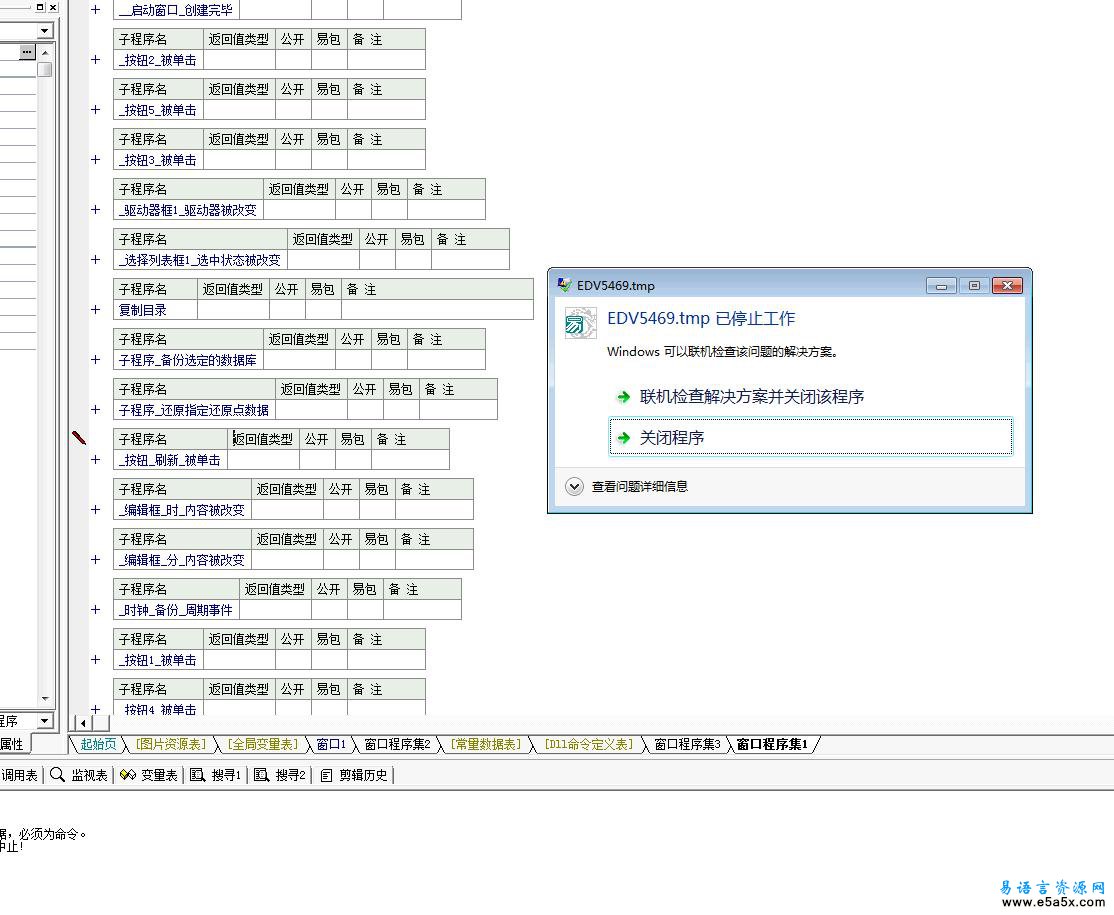Open the dropdown at top of left panel

click(x=45, y=31)
